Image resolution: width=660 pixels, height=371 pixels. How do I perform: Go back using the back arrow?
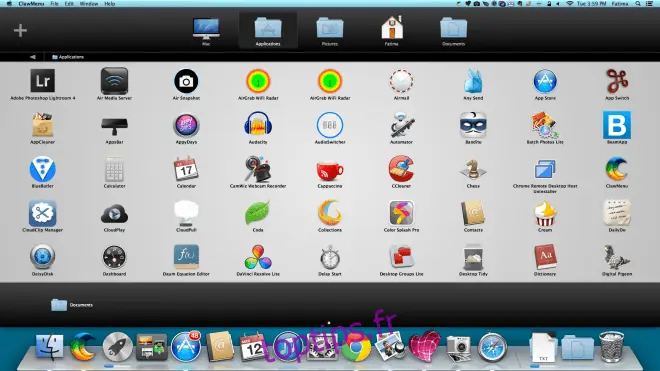pyautogui.click(x=33, y=57)
